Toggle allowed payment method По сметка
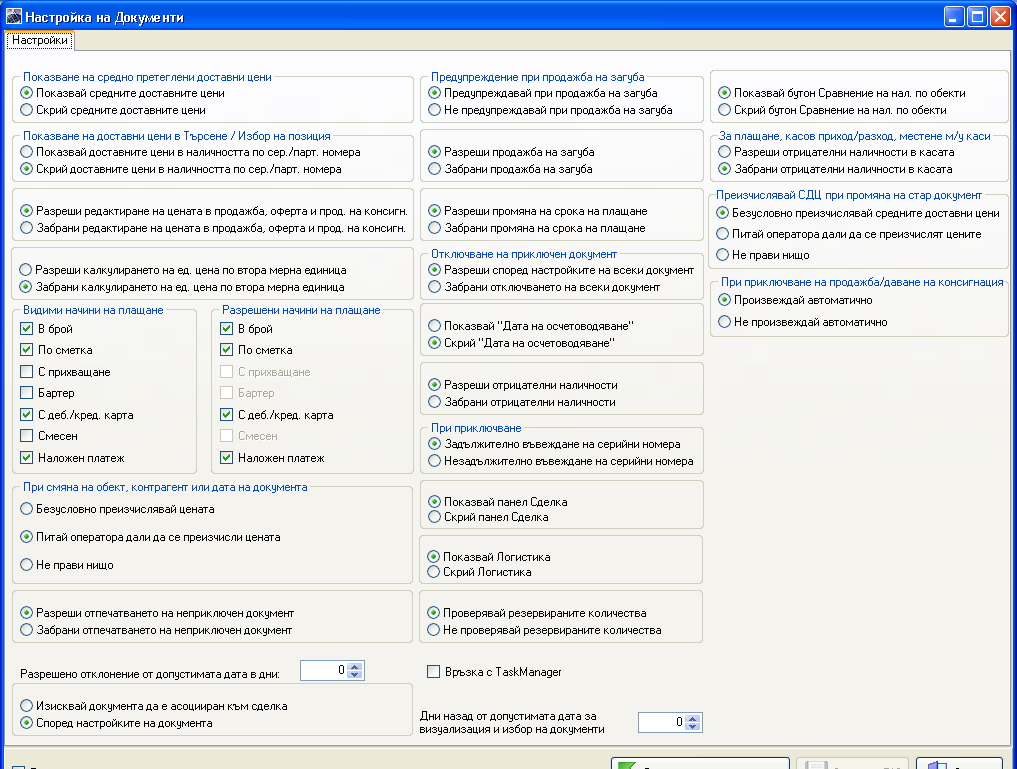This screenshot has width=1017, height=769. click(x=226, y=349)
